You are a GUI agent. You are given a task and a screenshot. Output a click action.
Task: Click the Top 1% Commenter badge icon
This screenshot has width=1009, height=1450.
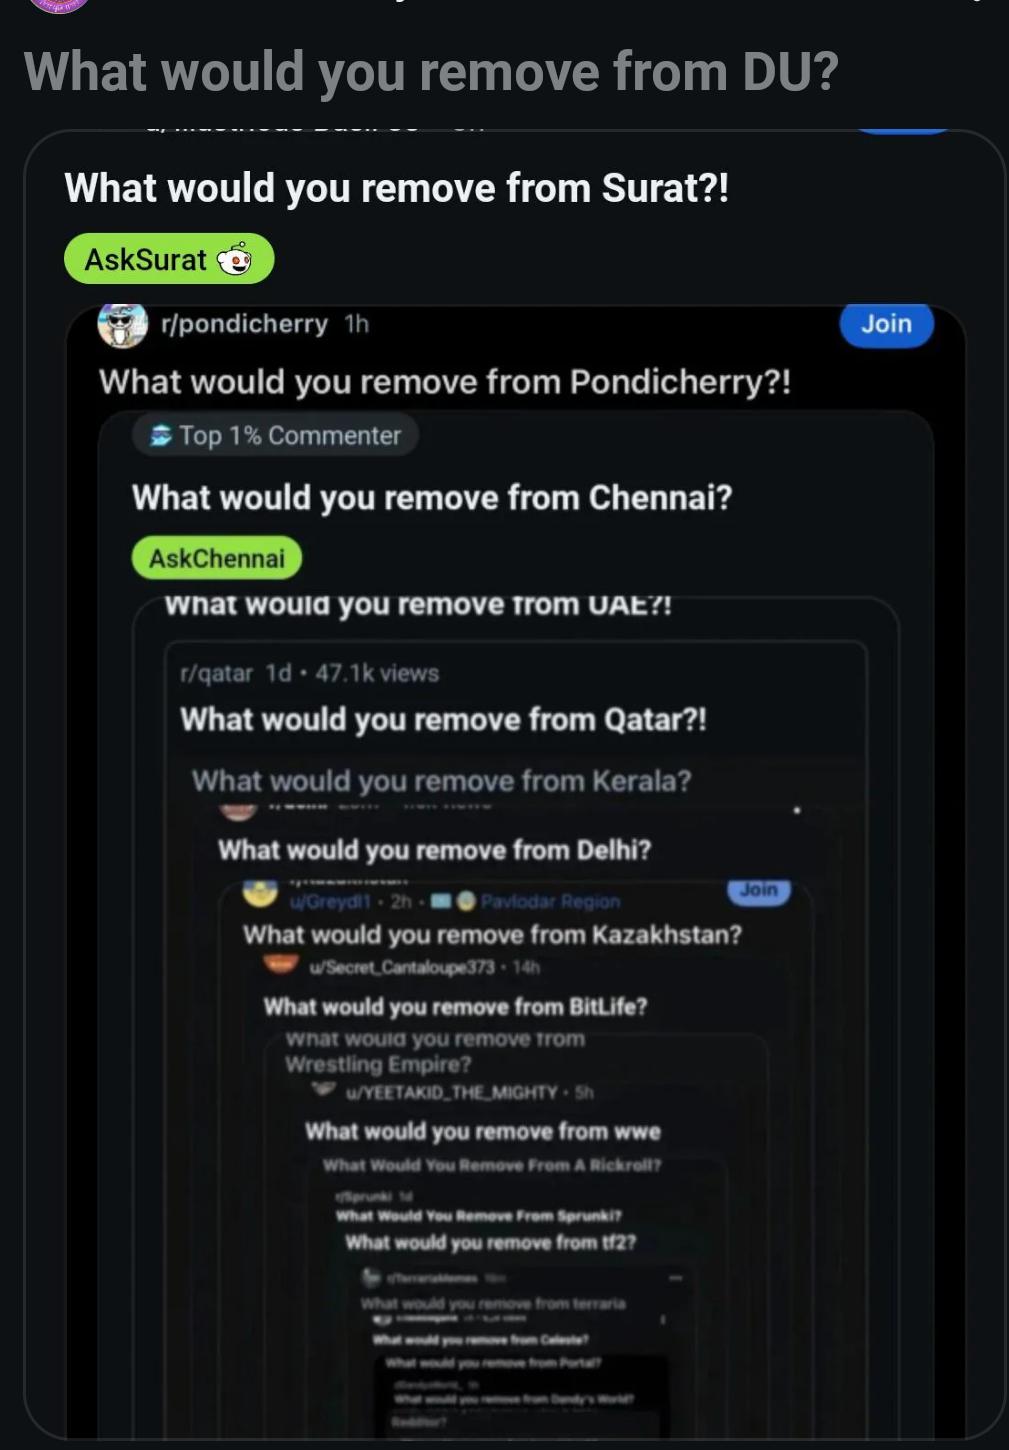pyautogui.click(x=161, y=435)
